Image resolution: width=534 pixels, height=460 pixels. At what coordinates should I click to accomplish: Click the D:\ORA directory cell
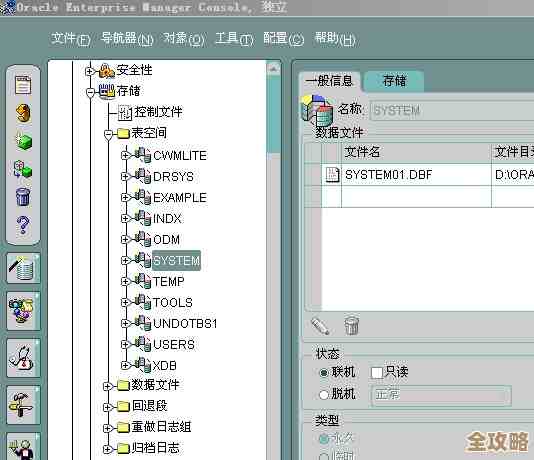(x=513, y=175)
